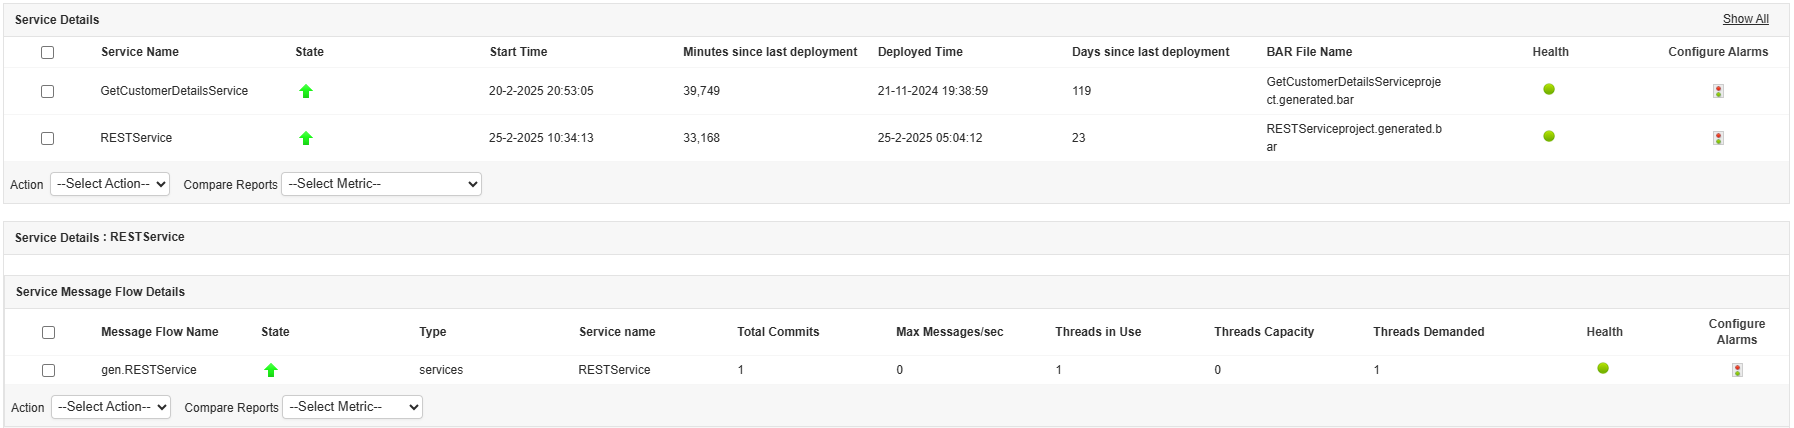Select the RESTService row checkbox
Screen dimensions: 1794x428
tap(47, 138)
